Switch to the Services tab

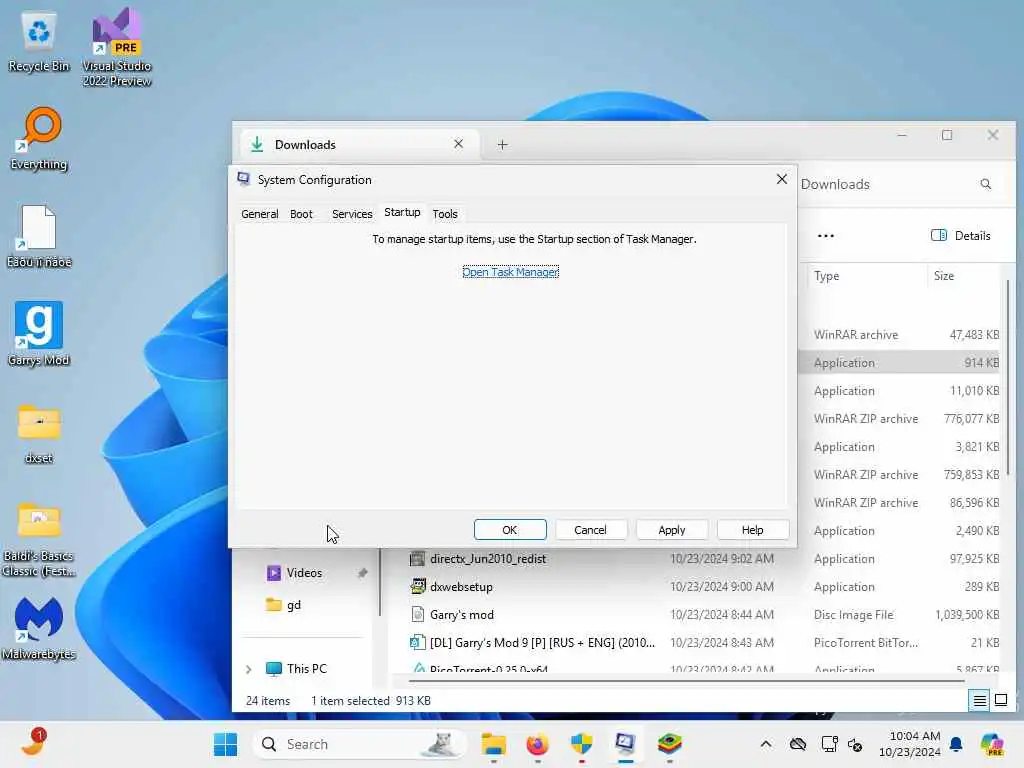point(352,214)
